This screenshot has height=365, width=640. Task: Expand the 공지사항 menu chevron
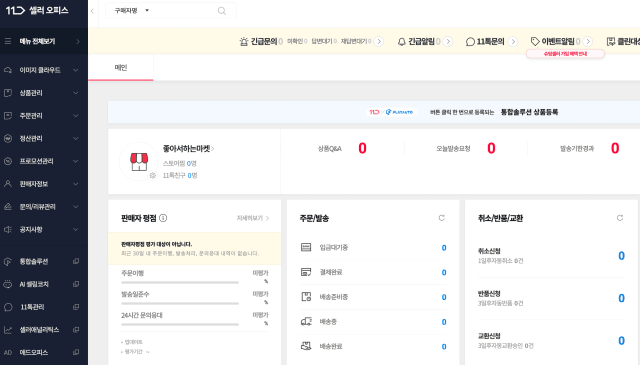[x=76, y=229]
